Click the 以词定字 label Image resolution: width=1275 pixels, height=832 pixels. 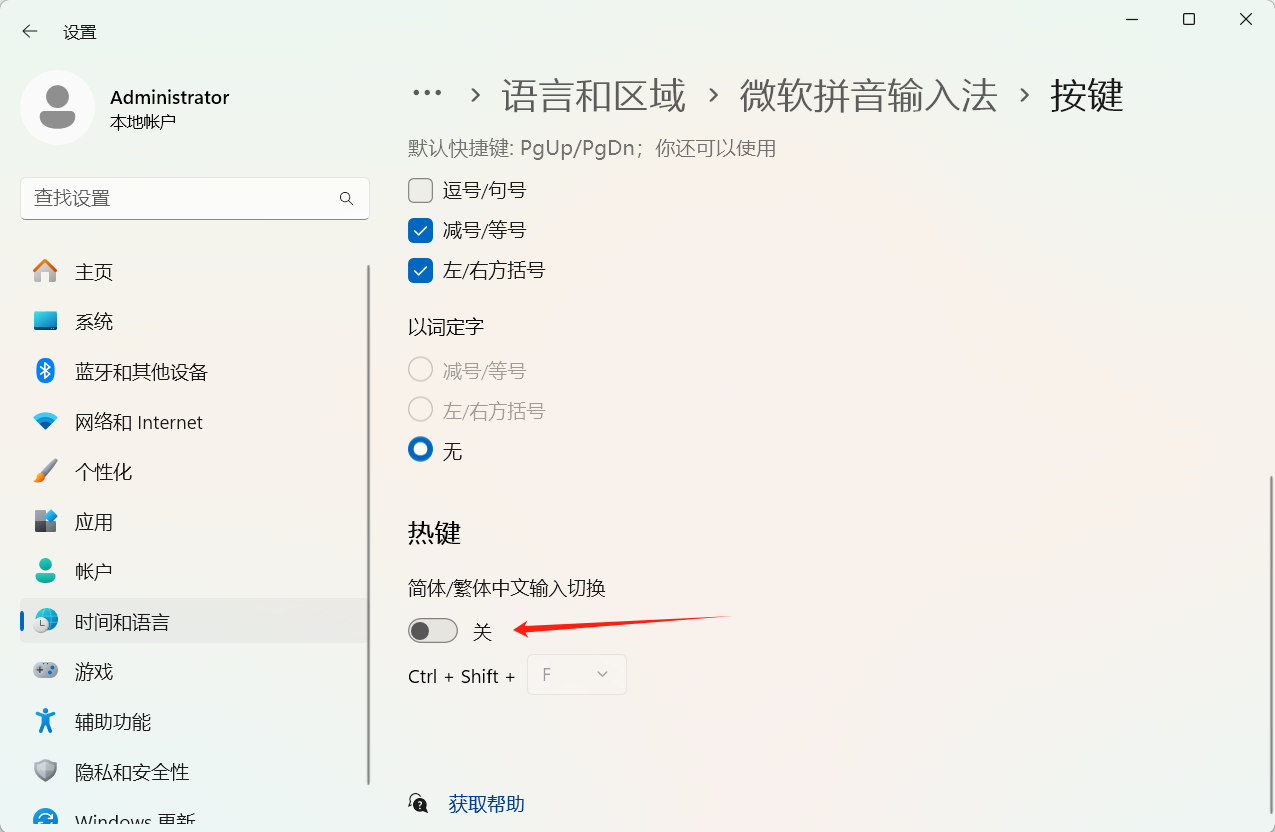click(446, 327)
